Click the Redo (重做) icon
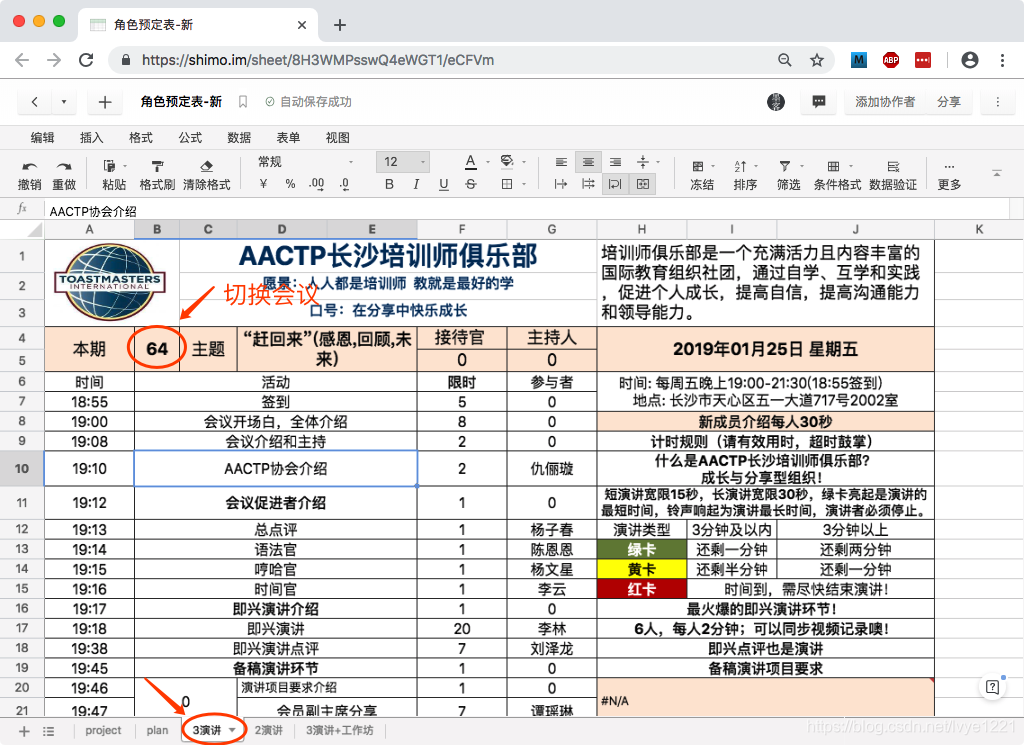 coord(64,166)
